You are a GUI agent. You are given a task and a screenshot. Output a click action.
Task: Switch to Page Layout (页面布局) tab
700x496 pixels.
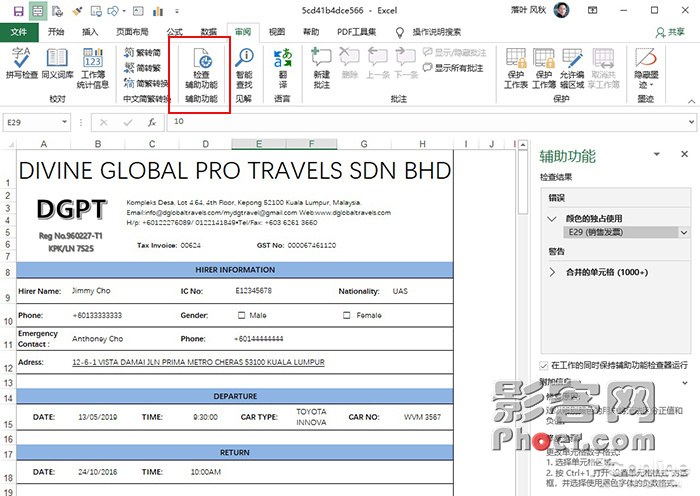tap(132, 32)
